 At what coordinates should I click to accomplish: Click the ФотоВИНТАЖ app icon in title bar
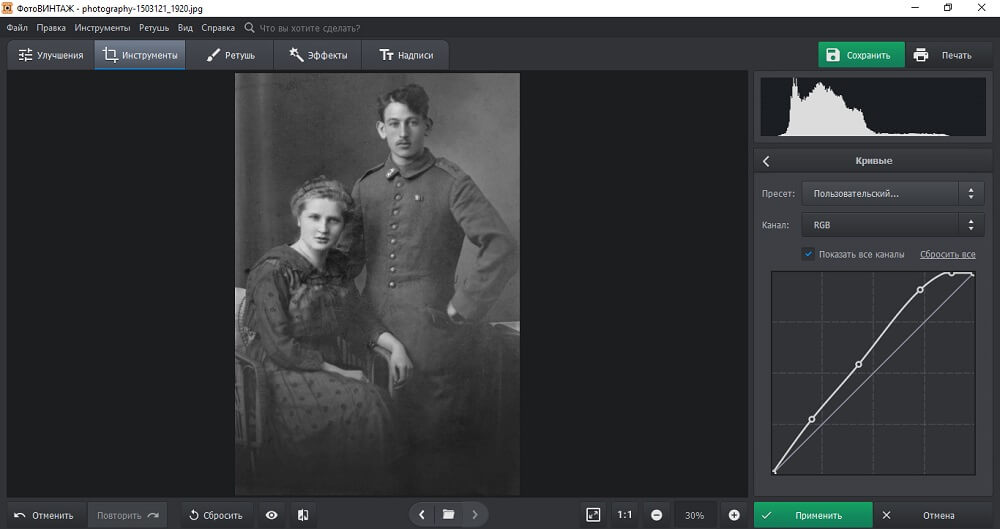pyautogui.click(x=7, y=8)
